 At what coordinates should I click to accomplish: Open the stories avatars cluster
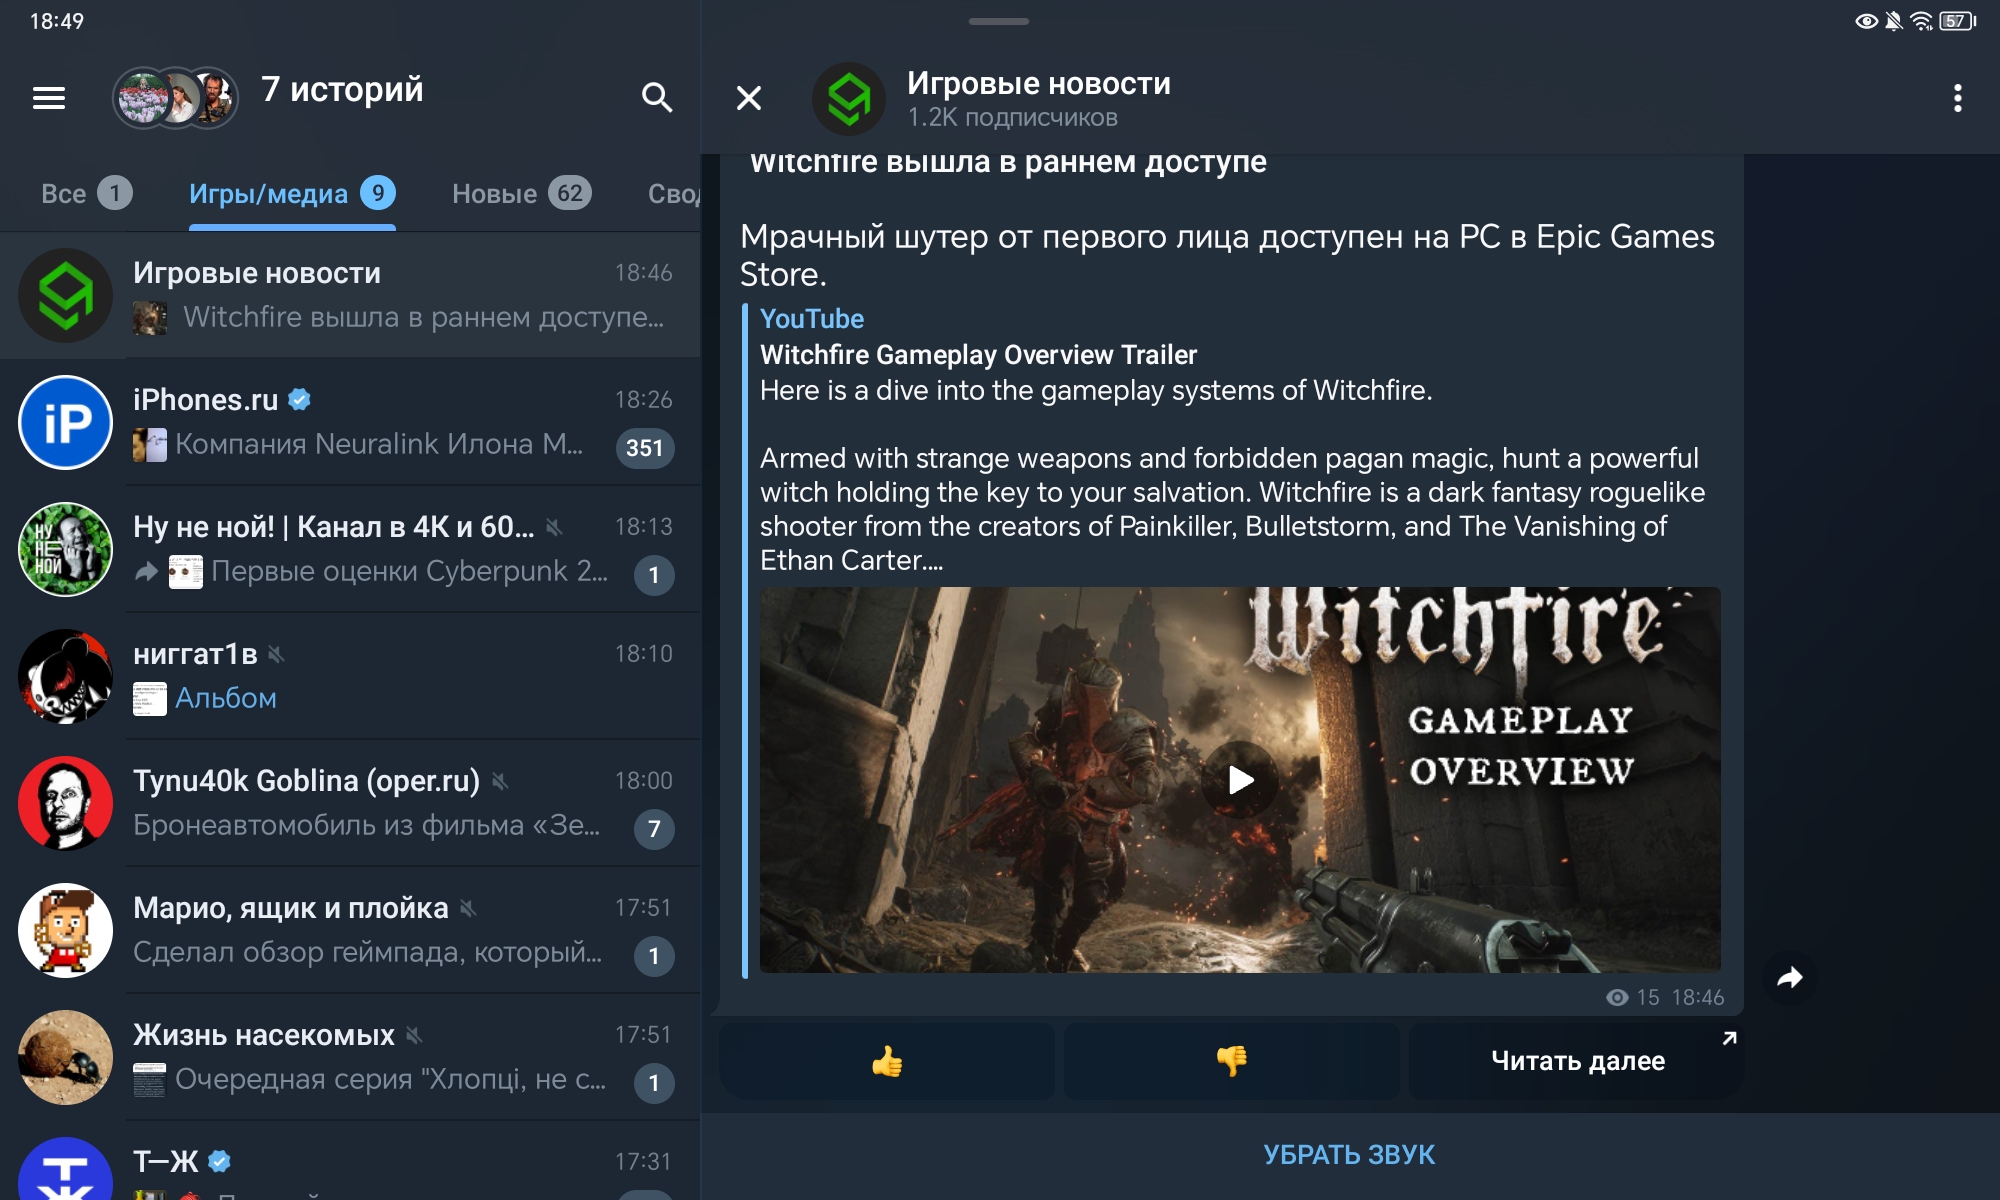[x=175, y=97]
